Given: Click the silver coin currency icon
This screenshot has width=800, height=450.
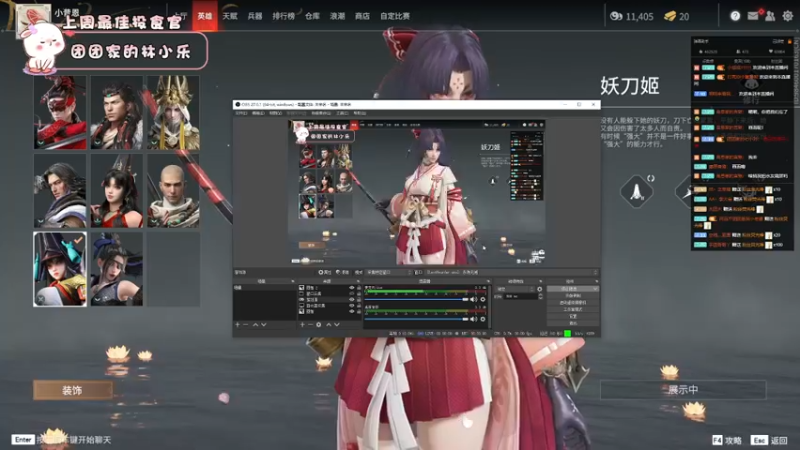Looking at the screenshot, I should (x=616, y=16).
